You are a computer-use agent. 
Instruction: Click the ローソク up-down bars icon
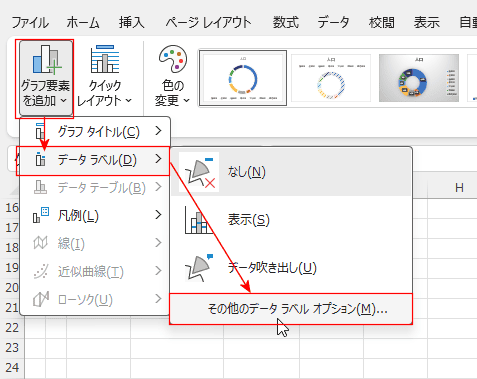[x=41, y=299]
